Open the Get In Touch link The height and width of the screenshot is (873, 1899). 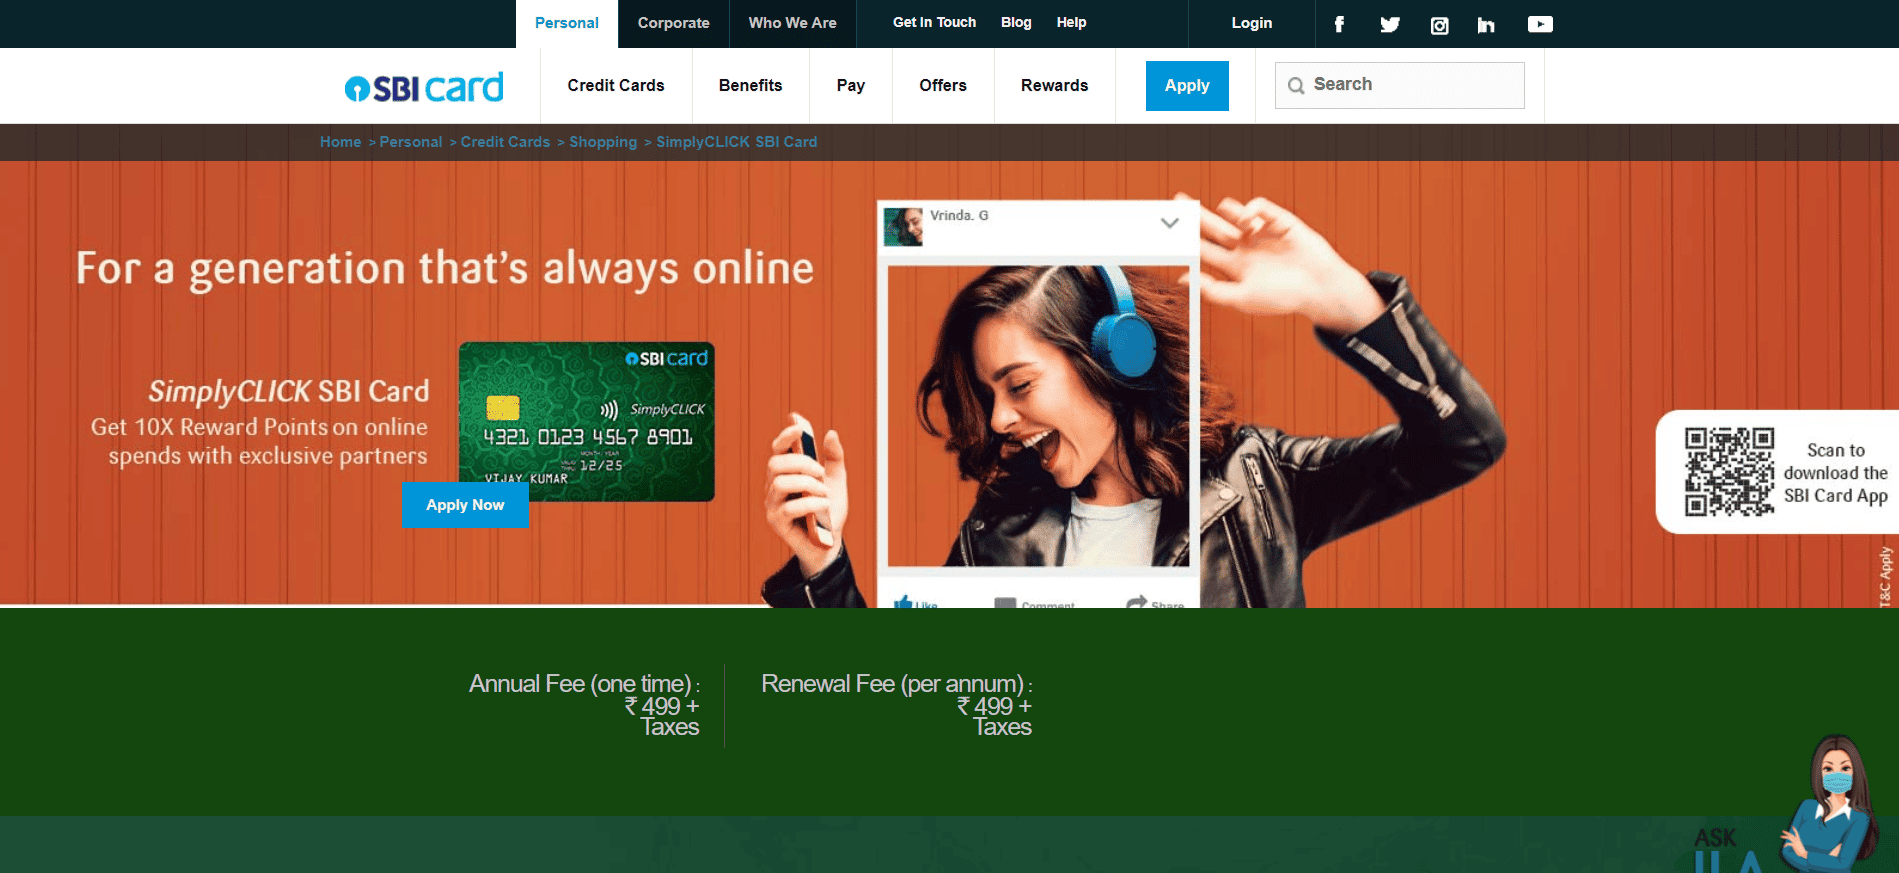tap(934, 22)
